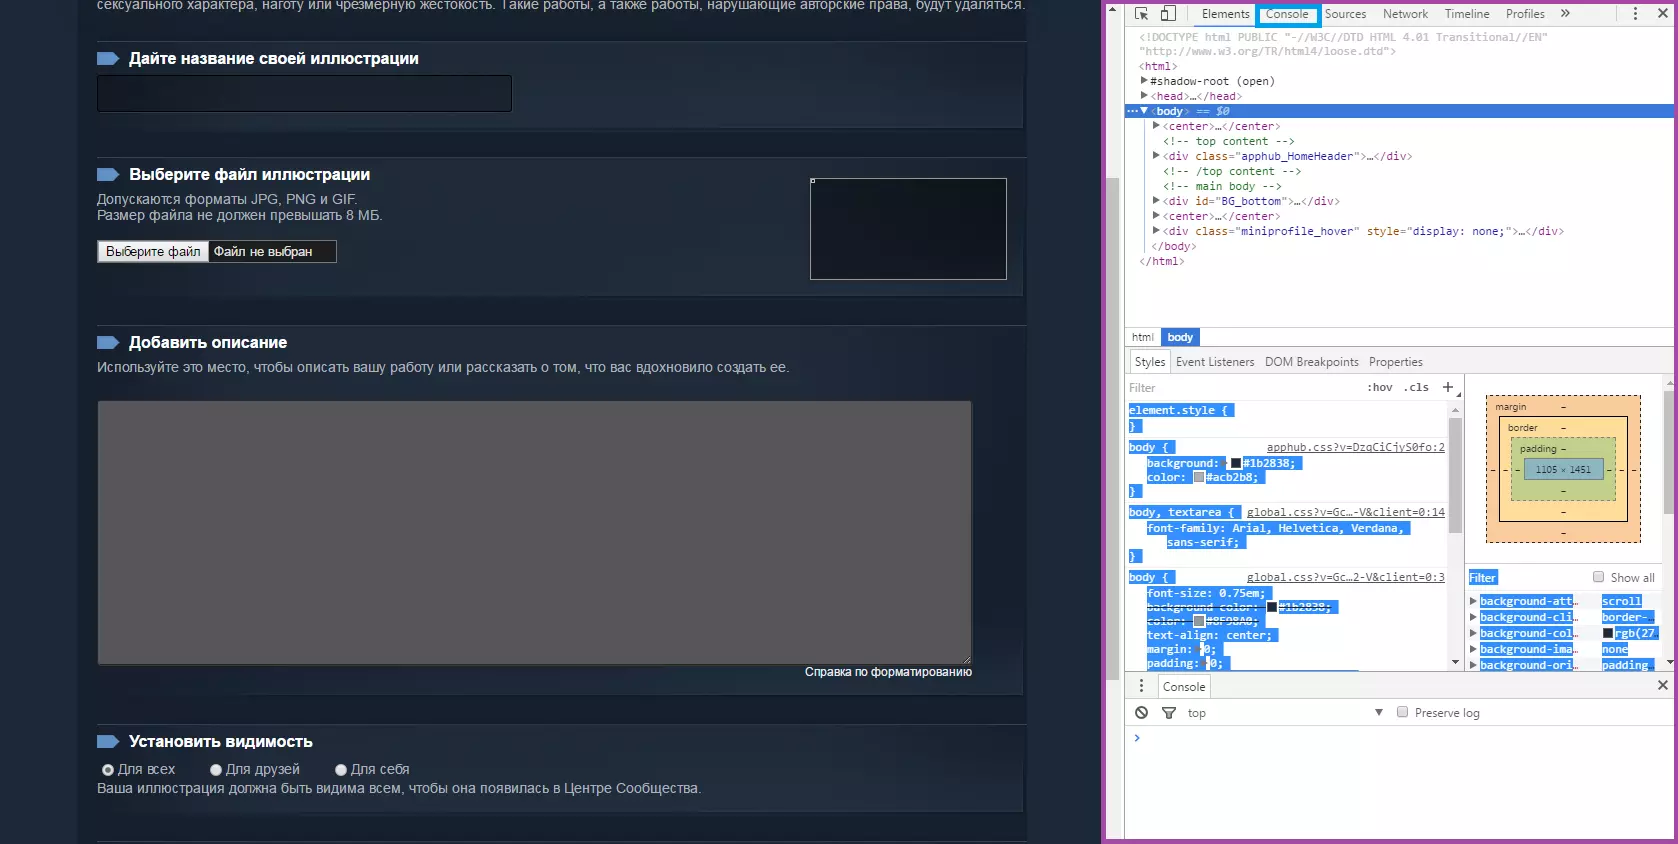Open global.css link for body, textarea rule
Viewport: 1678px width, 844px height.
1345,512
